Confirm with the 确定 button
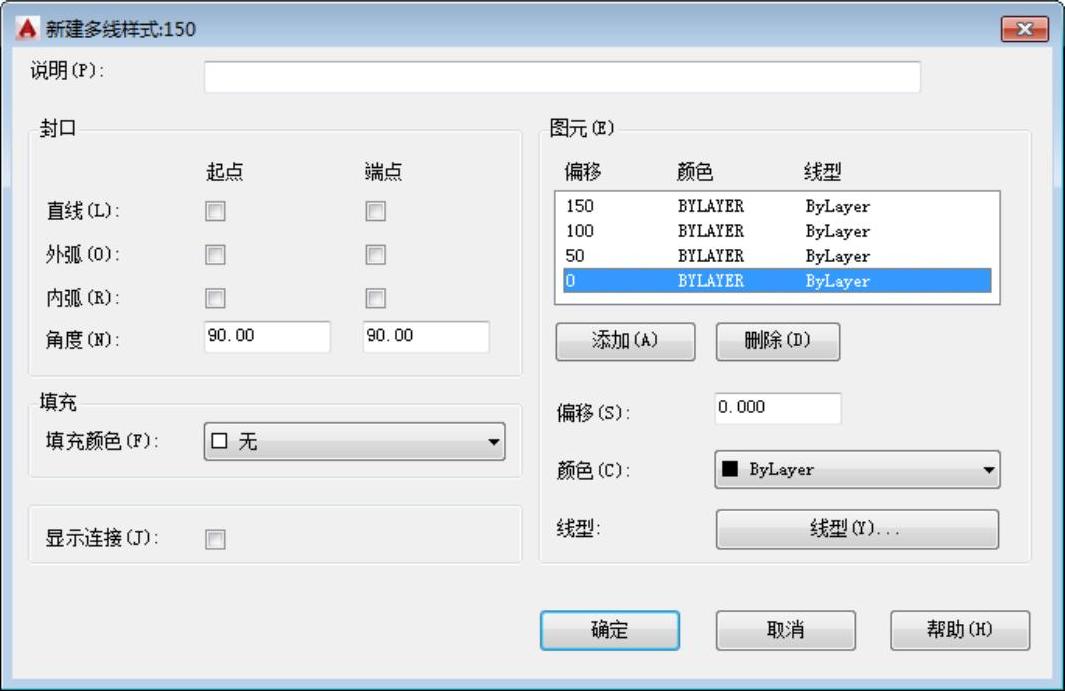This screenshot has width=1065, height=691. (x=610, y=631)
